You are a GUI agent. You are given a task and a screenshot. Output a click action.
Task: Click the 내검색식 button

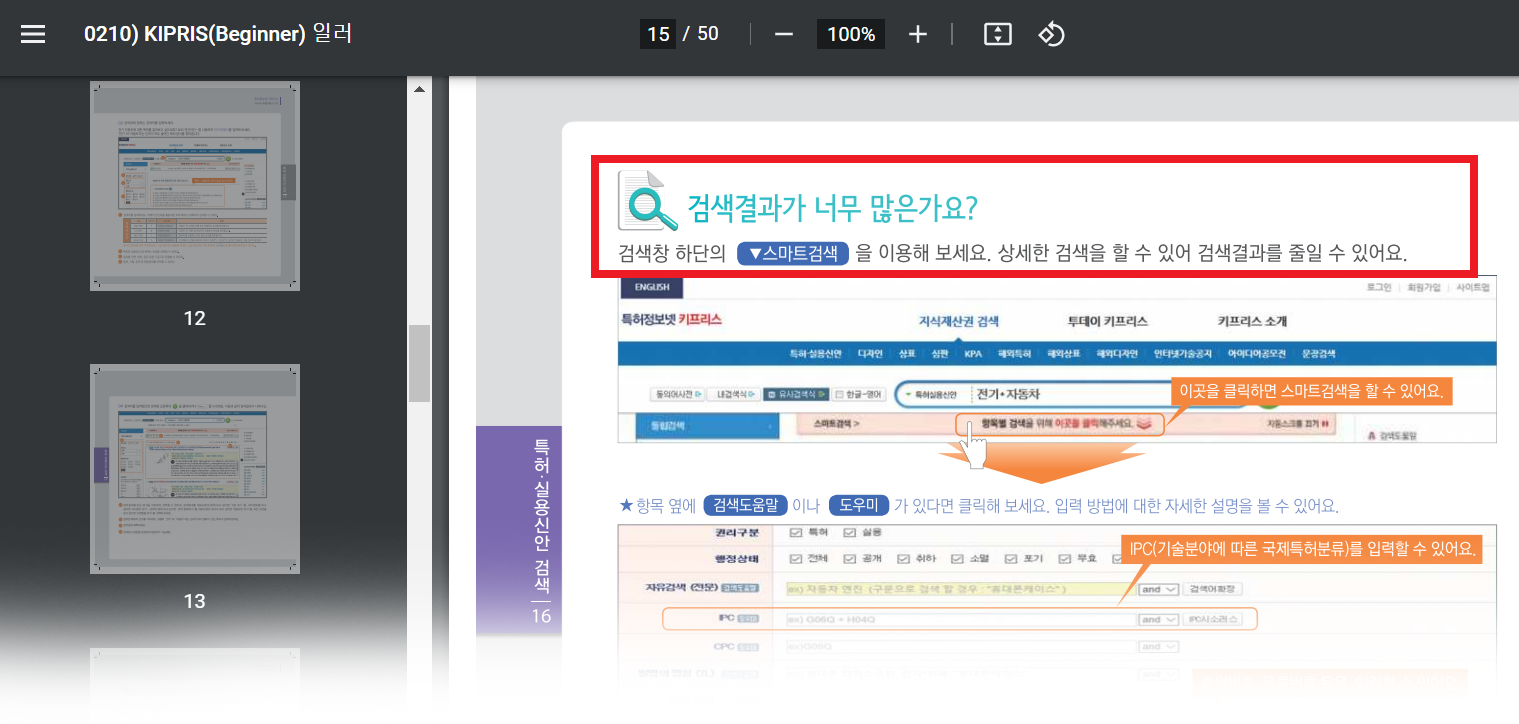click(x=734, y=394)
